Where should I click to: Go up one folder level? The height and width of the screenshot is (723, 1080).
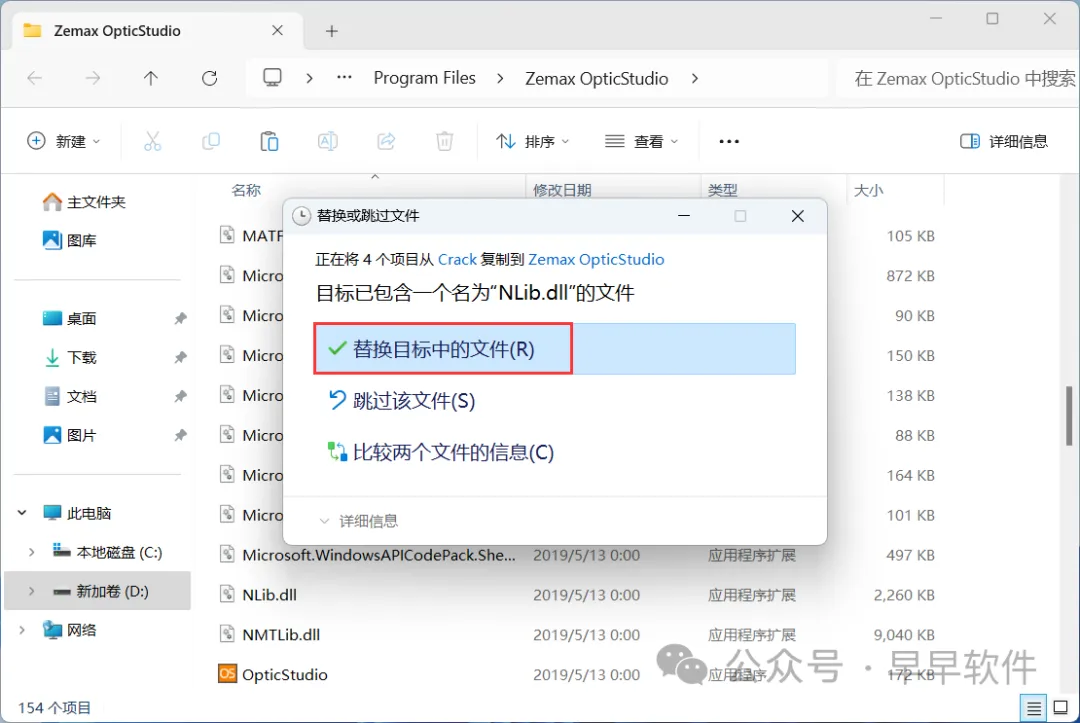point(151,78)
